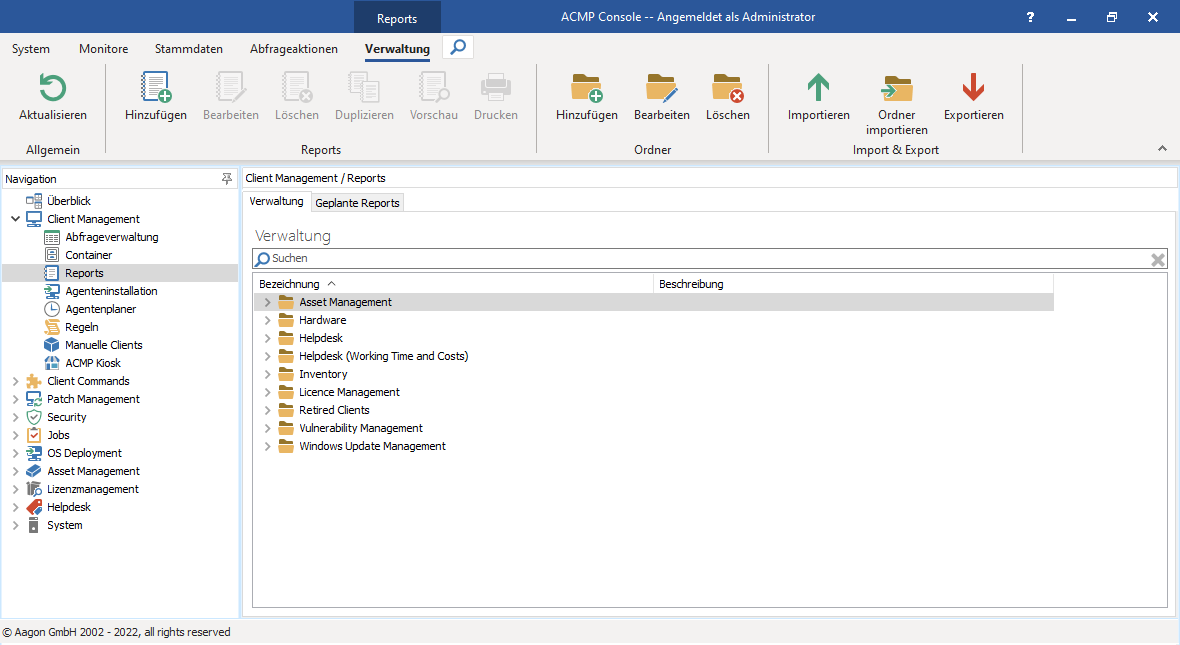Open the help question mark icon

(x=1029, y=17)
